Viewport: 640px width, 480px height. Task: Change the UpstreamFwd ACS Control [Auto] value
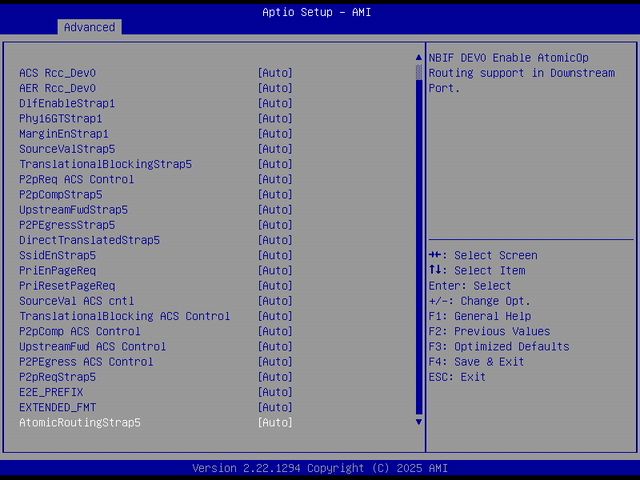coord(275,347)
